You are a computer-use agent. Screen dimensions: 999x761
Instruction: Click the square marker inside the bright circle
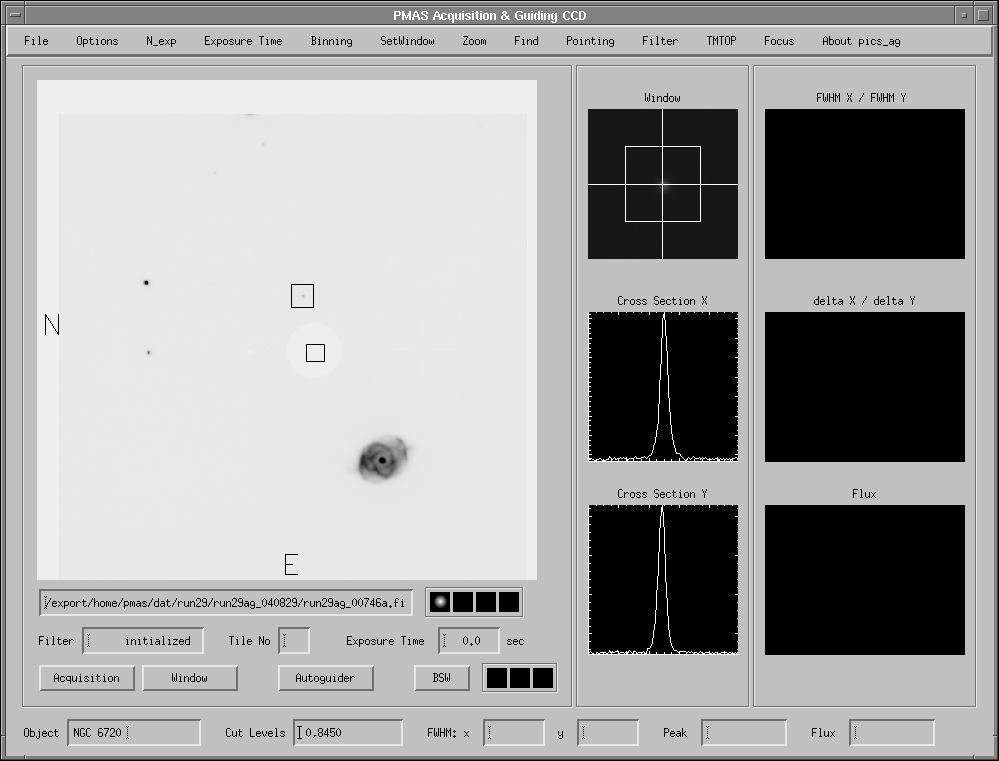(x=315, y=352)
